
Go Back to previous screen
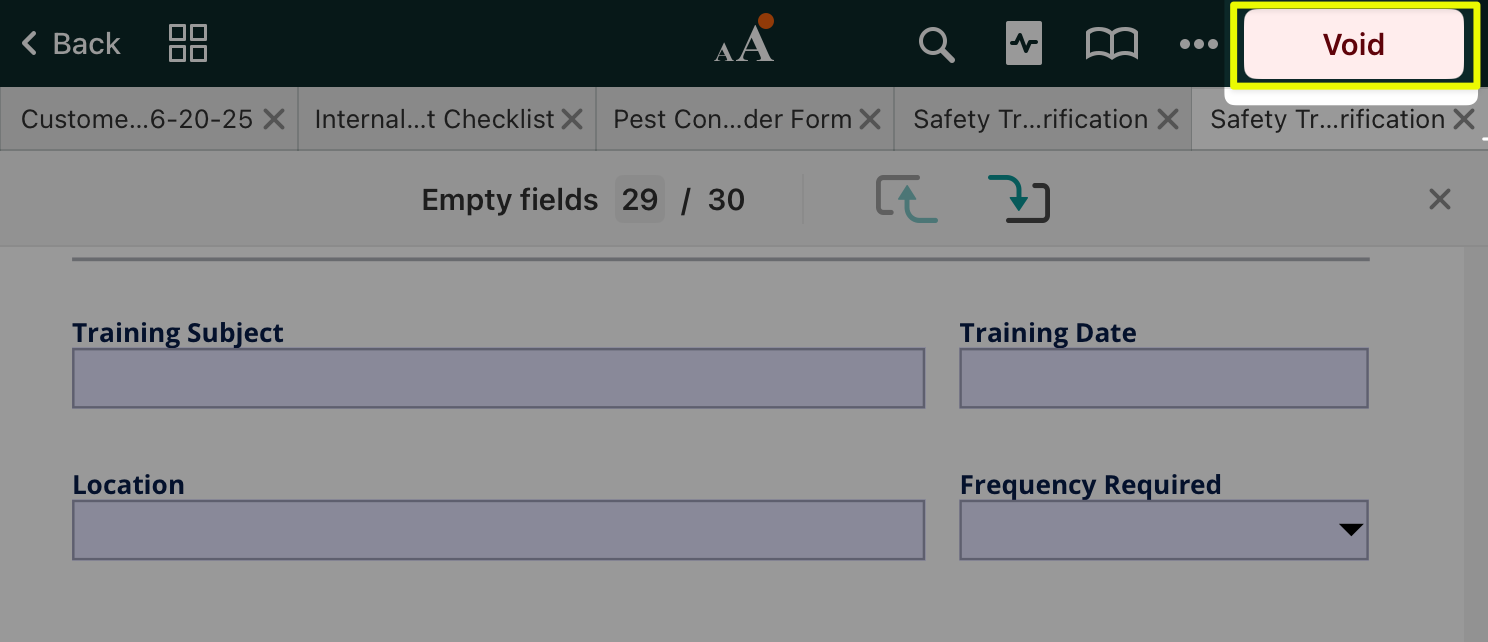(71, 44)
